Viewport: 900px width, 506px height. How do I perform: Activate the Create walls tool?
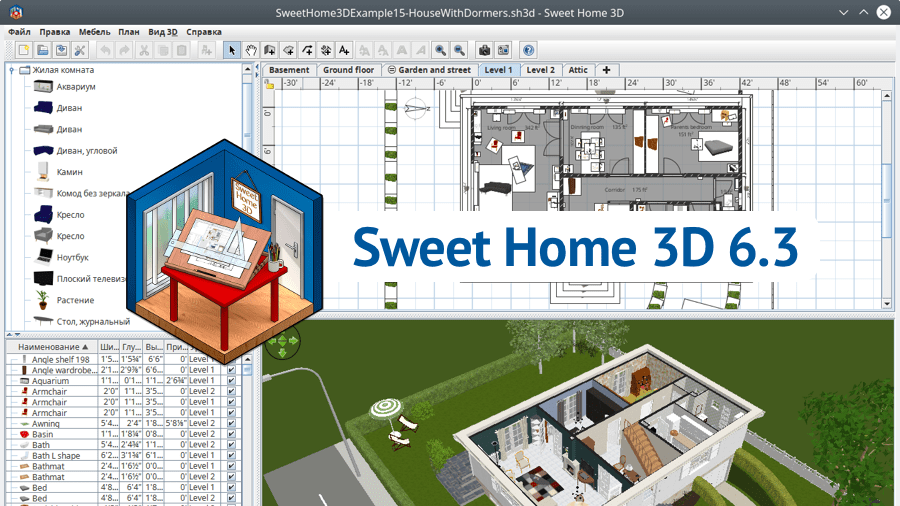pyautogui.click(x=270, y=50)
